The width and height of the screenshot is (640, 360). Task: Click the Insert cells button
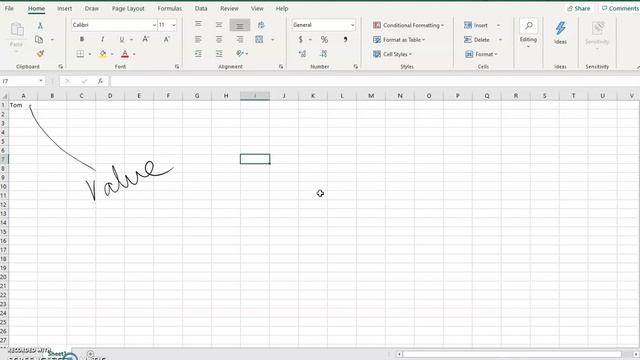click(476, 25)
